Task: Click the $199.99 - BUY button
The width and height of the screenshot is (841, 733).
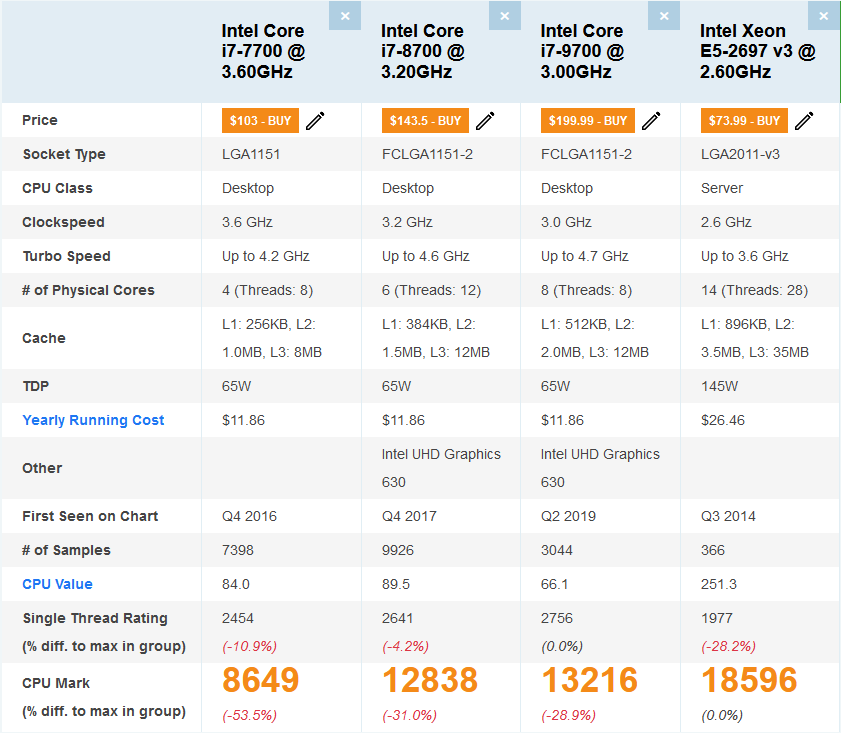Action: click(x=588, y=121)
